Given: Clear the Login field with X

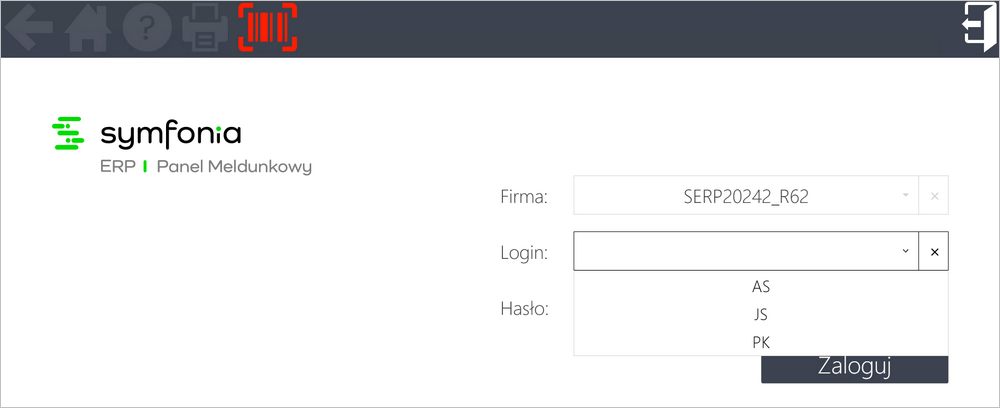Looking at the screenshot, I should tap(934, 251).
